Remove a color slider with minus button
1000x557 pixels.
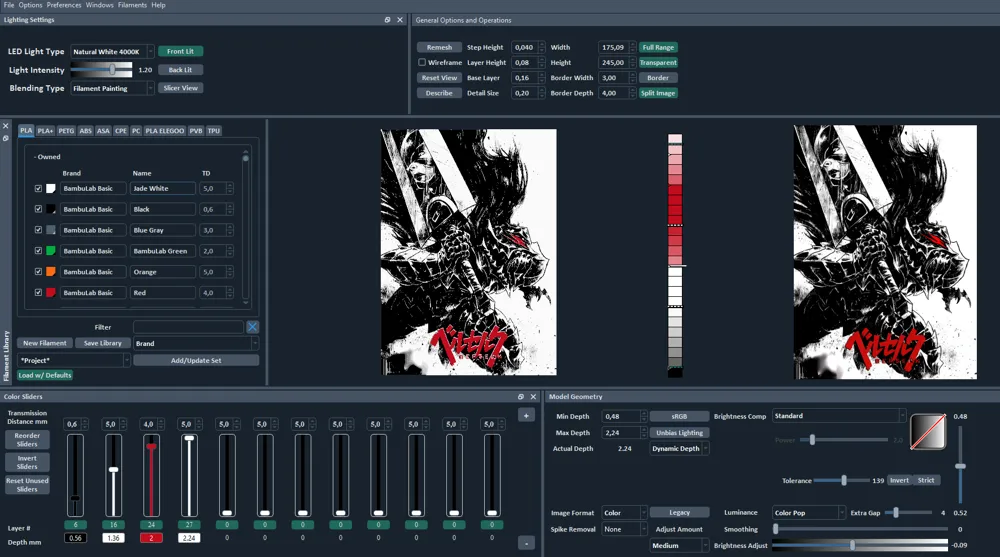coord(526,544)
